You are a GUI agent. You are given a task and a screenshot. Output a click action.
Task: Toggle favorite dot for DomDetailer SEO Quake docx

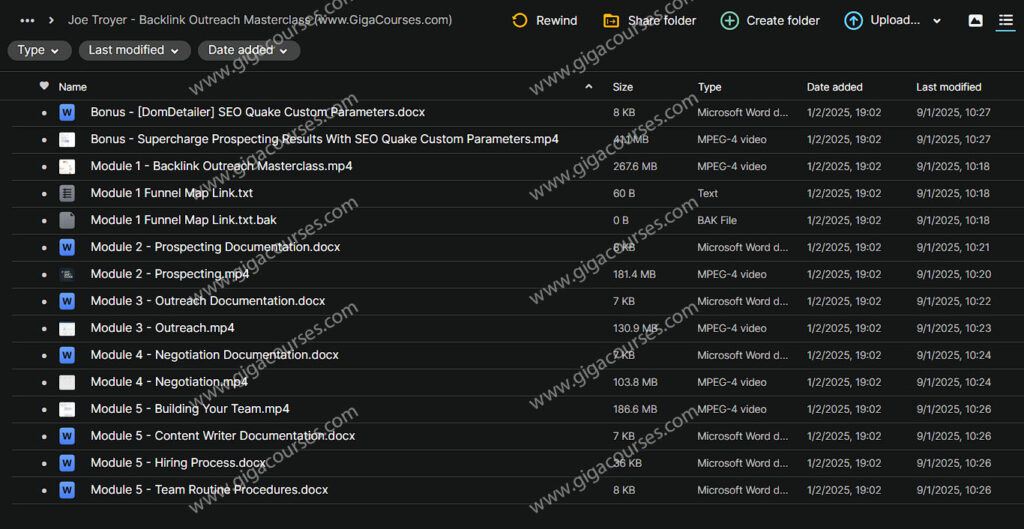click(x=44, y=113)
